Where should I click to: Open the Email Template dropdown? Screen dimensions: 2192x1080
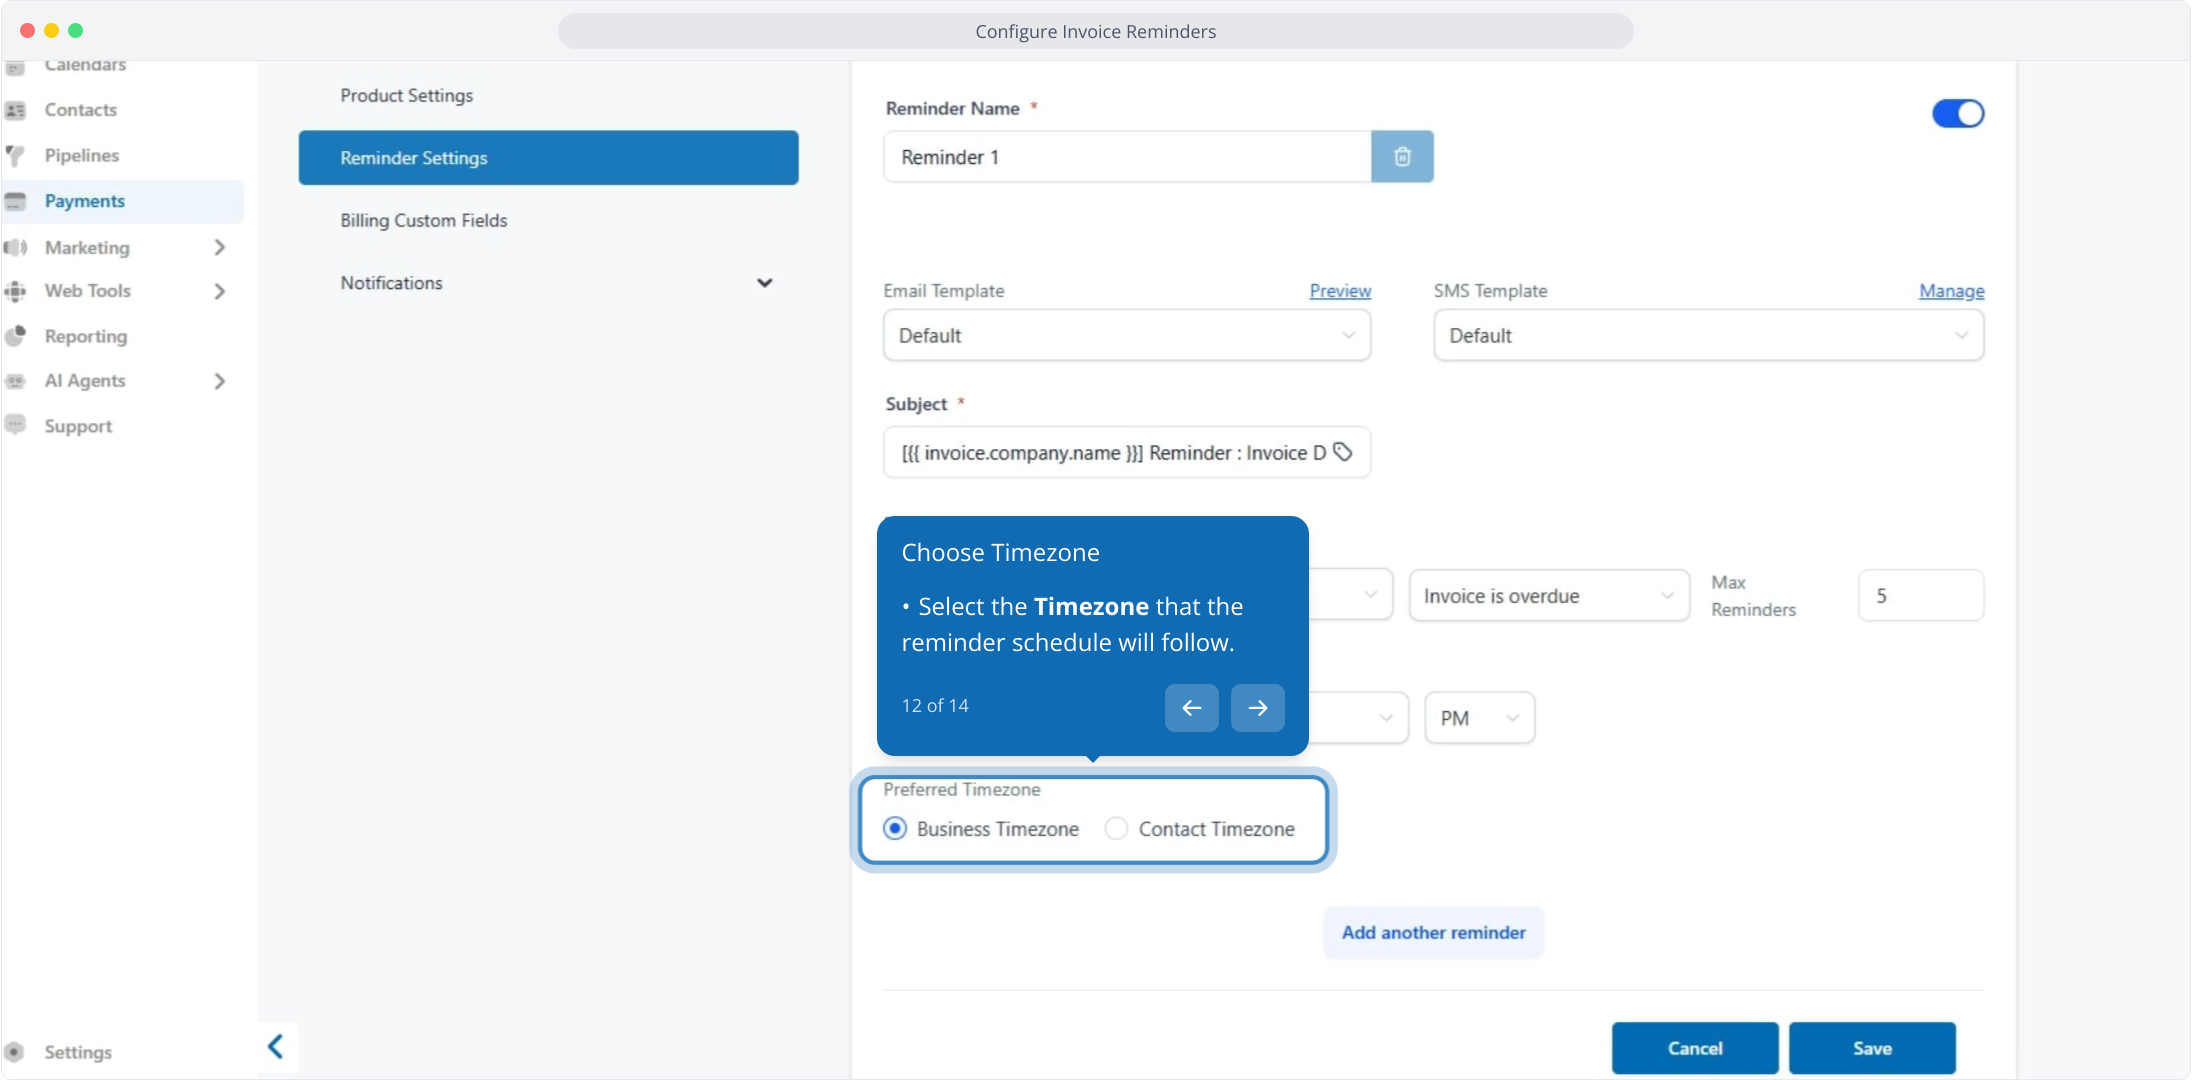1126,336
